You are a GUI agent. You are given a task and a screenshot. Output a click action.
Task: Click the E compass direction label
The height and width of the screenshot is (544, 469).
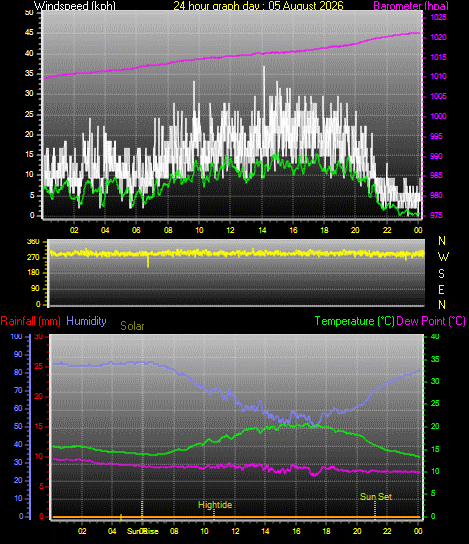[x=441, y=290]
